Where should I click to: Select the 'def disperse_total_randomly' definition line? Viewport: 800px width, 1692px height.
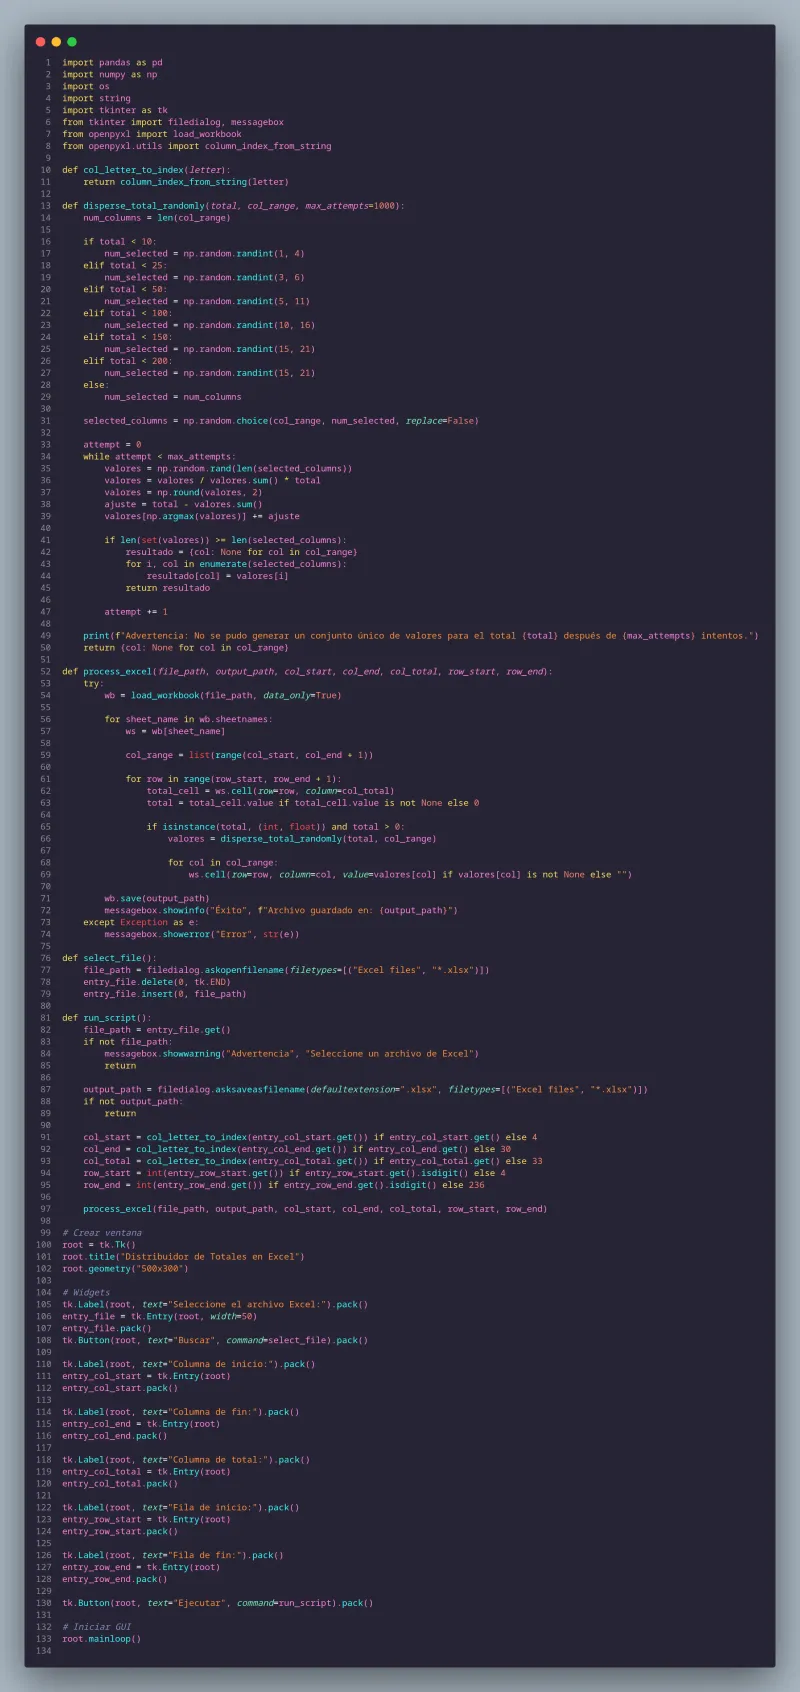(233, 206)
